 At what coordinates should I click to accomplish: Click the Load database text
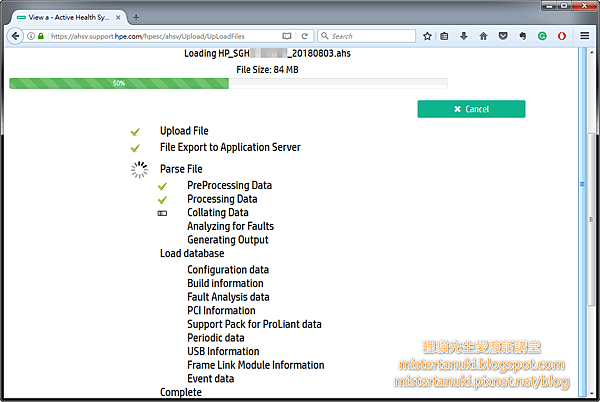(192, 253)
